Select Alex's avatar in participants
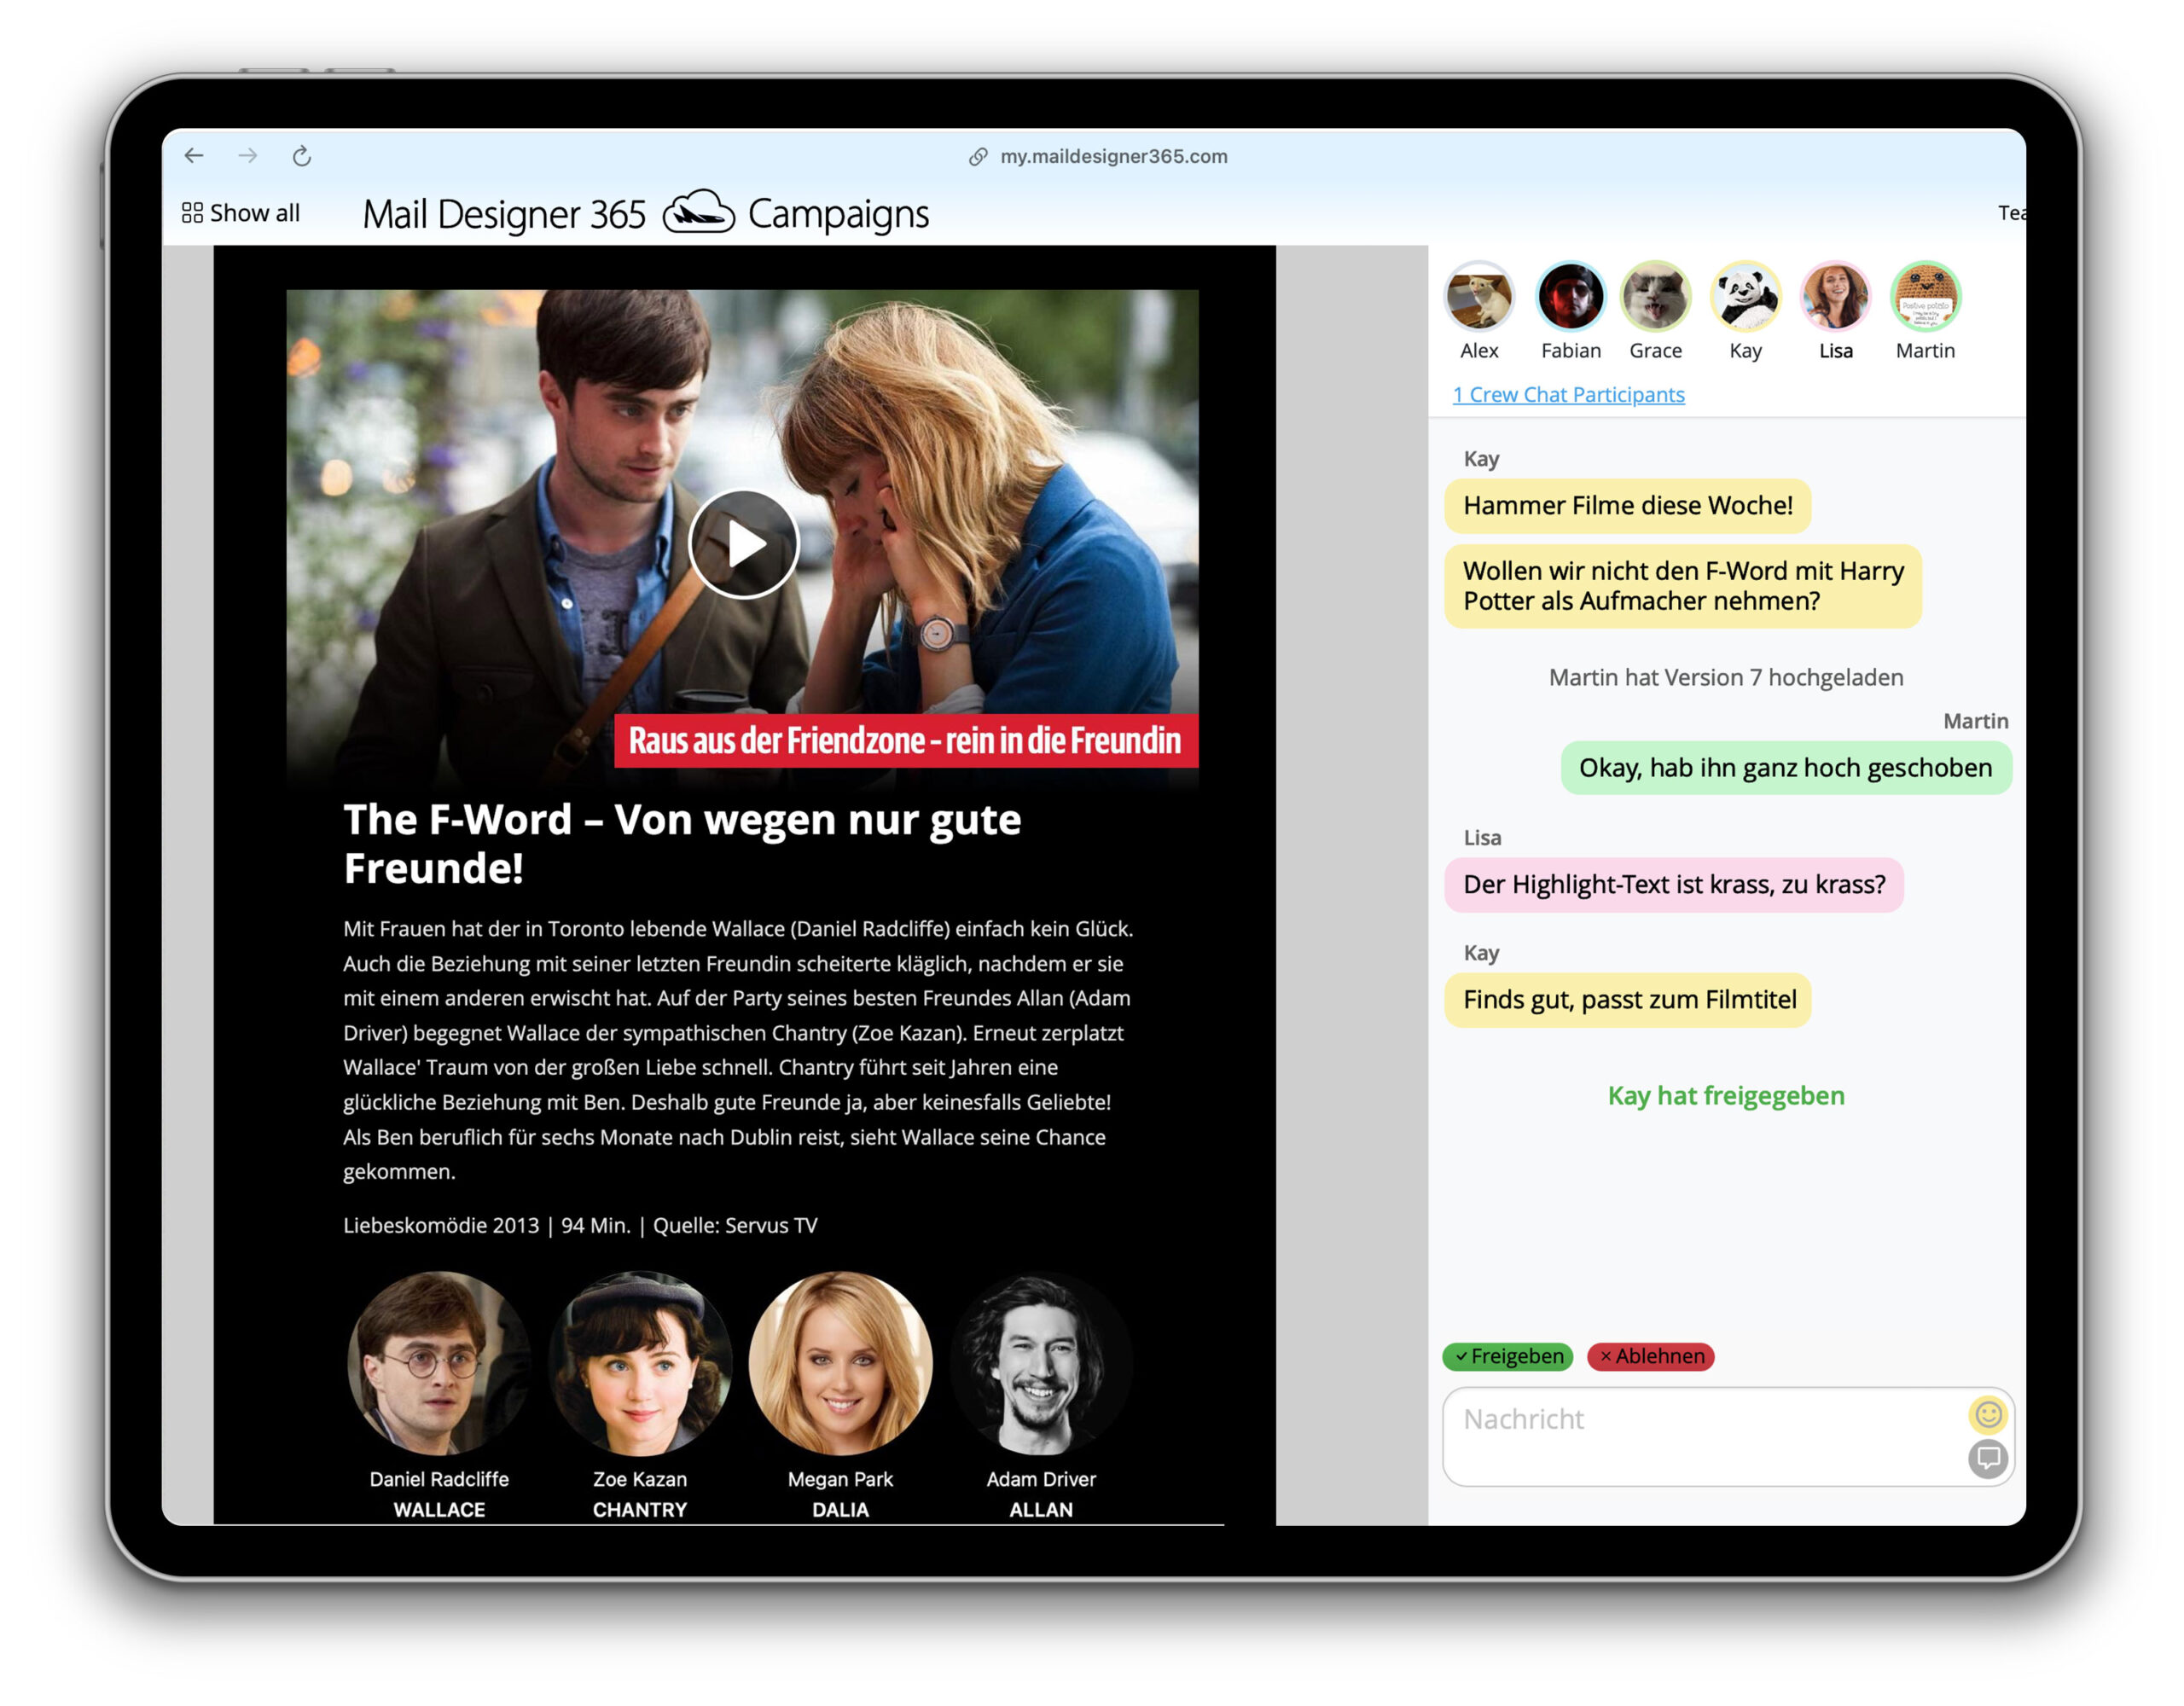The width and height of the screenshot is (2184, 1706). pos(1479,297)
